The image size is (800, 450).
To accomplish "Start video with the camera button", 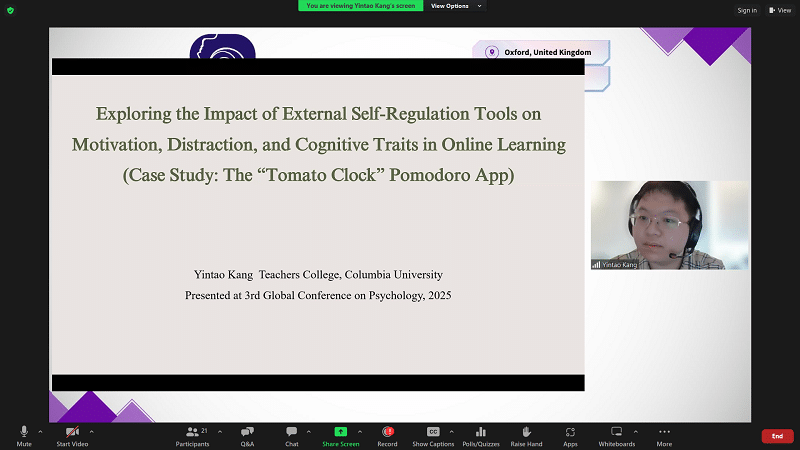I will pos(72,434).
